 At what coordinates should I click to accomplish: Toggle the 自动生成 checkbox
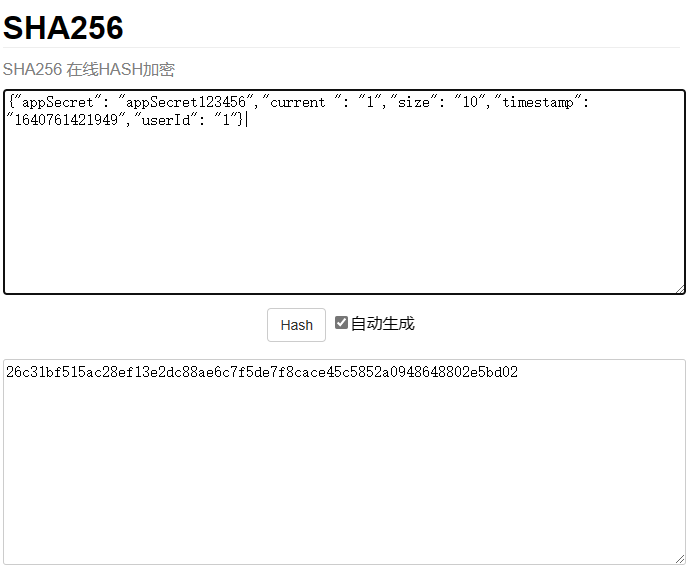click(x=341, y=323)
